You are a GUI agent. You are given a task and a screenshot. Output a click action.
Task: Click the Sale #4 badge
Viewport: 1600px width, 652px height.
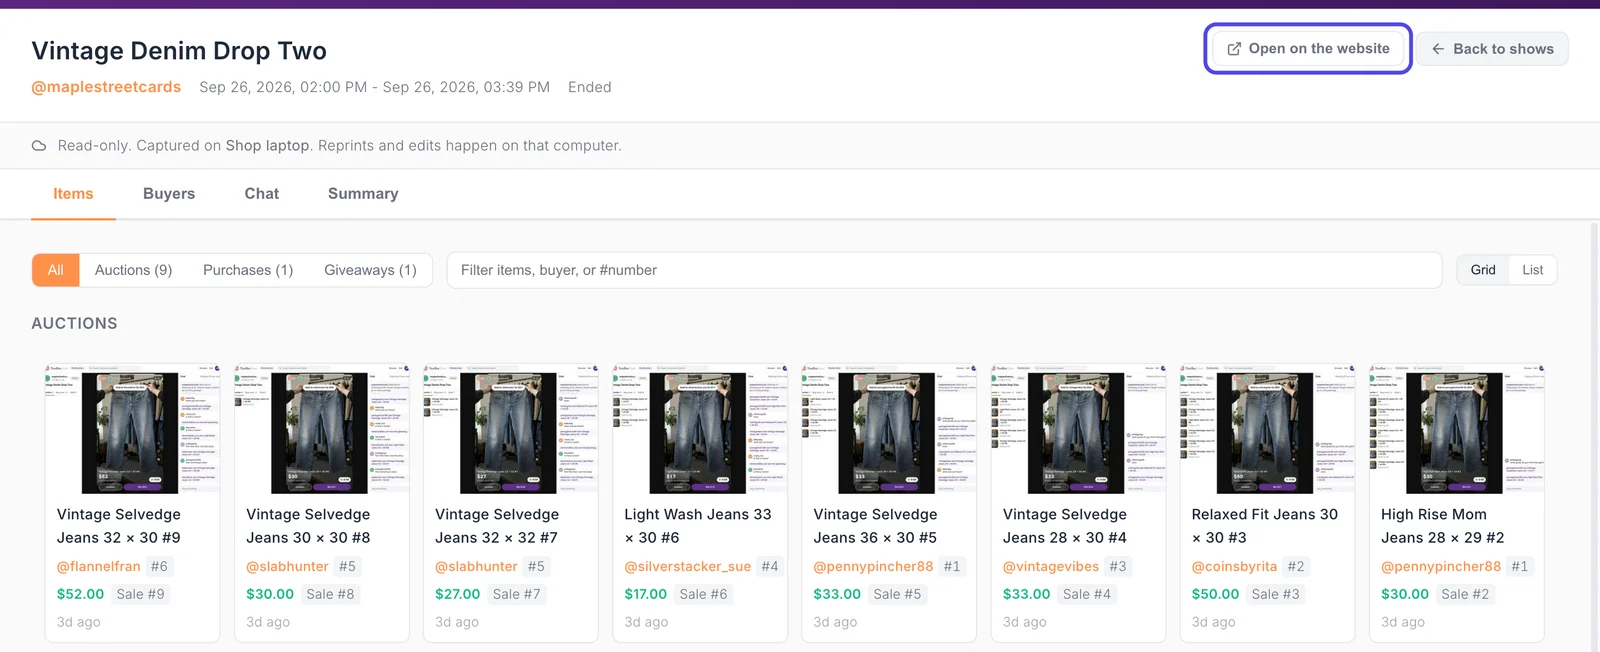point(1087,594)
